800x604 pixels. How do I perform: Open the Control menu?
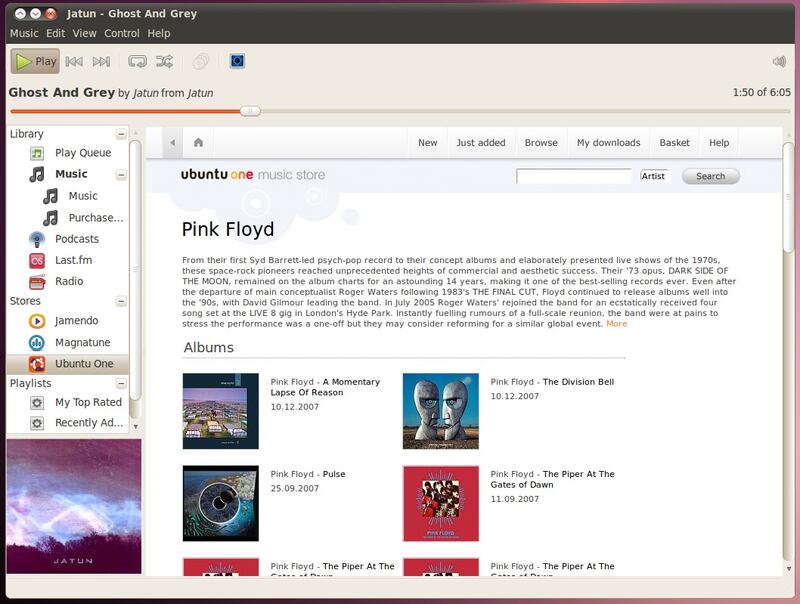click(122, 33)
